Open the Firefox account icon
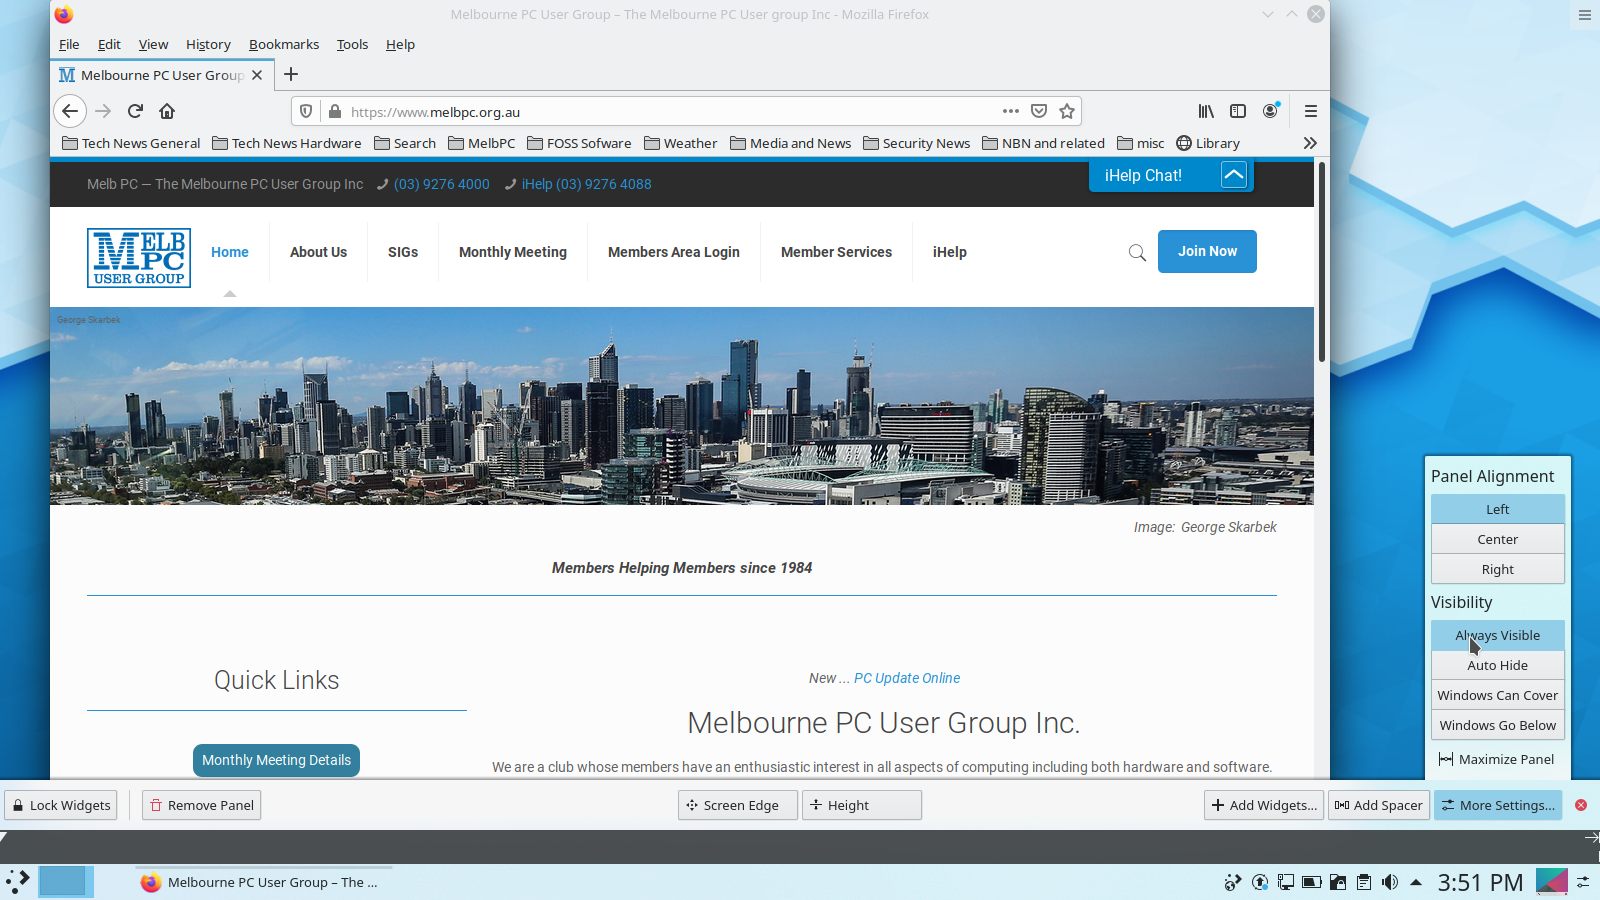1600x900 pixels. pyautogui.click(x=1270, y=111)
